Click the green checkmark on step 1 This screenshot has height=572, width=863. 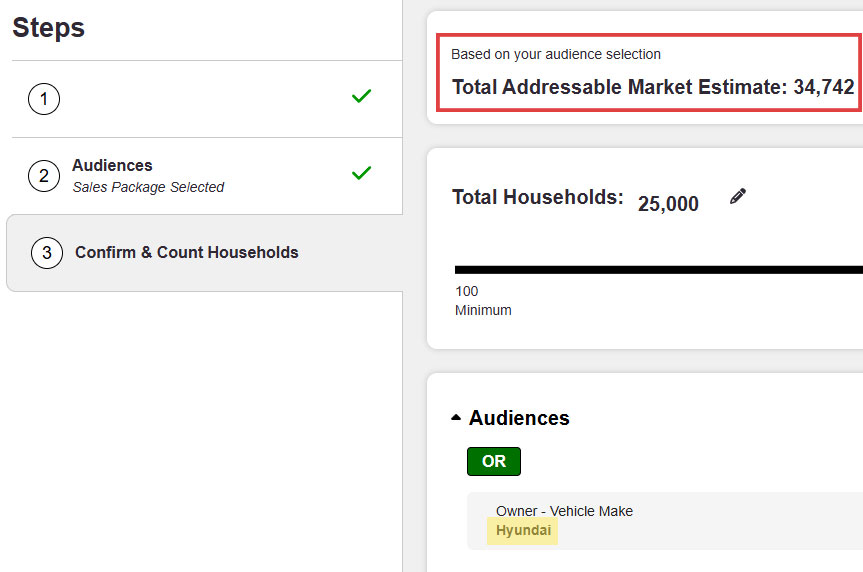click(x=361, y=96)
